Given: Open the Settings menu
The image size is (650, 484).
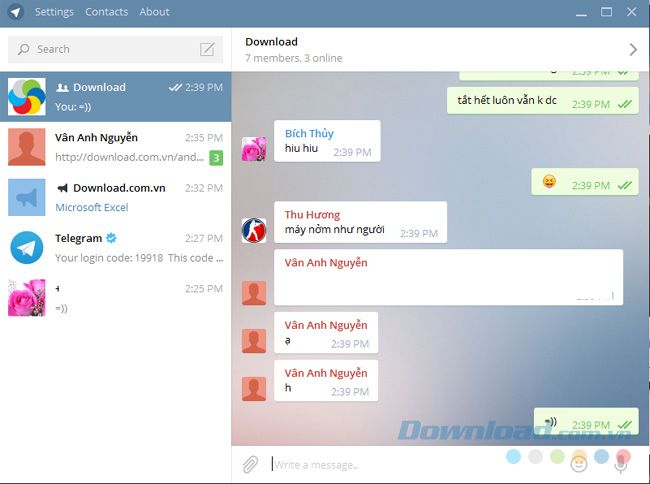Looking at the screenshot, I should click(x=54, y=12).
